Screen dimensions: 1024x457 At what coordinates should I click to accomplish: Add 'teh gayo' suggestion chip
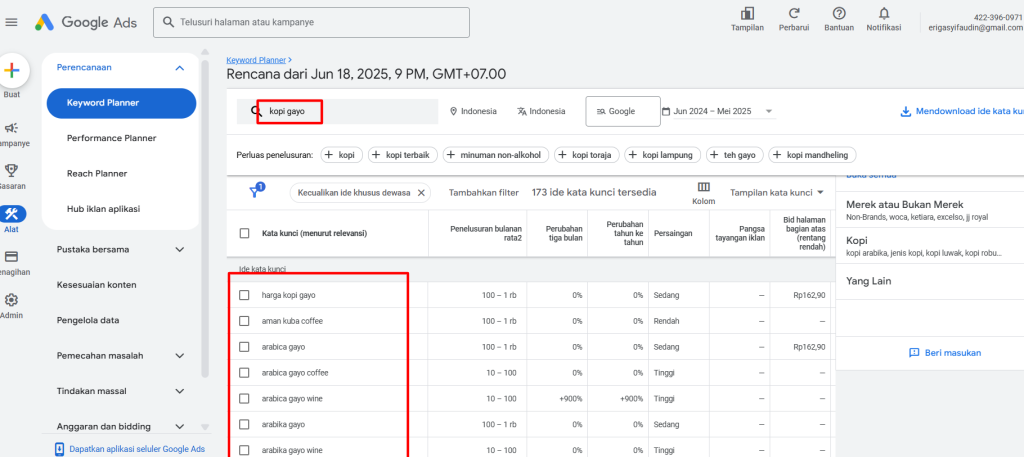pyautogui.click(x=734, y=155)
